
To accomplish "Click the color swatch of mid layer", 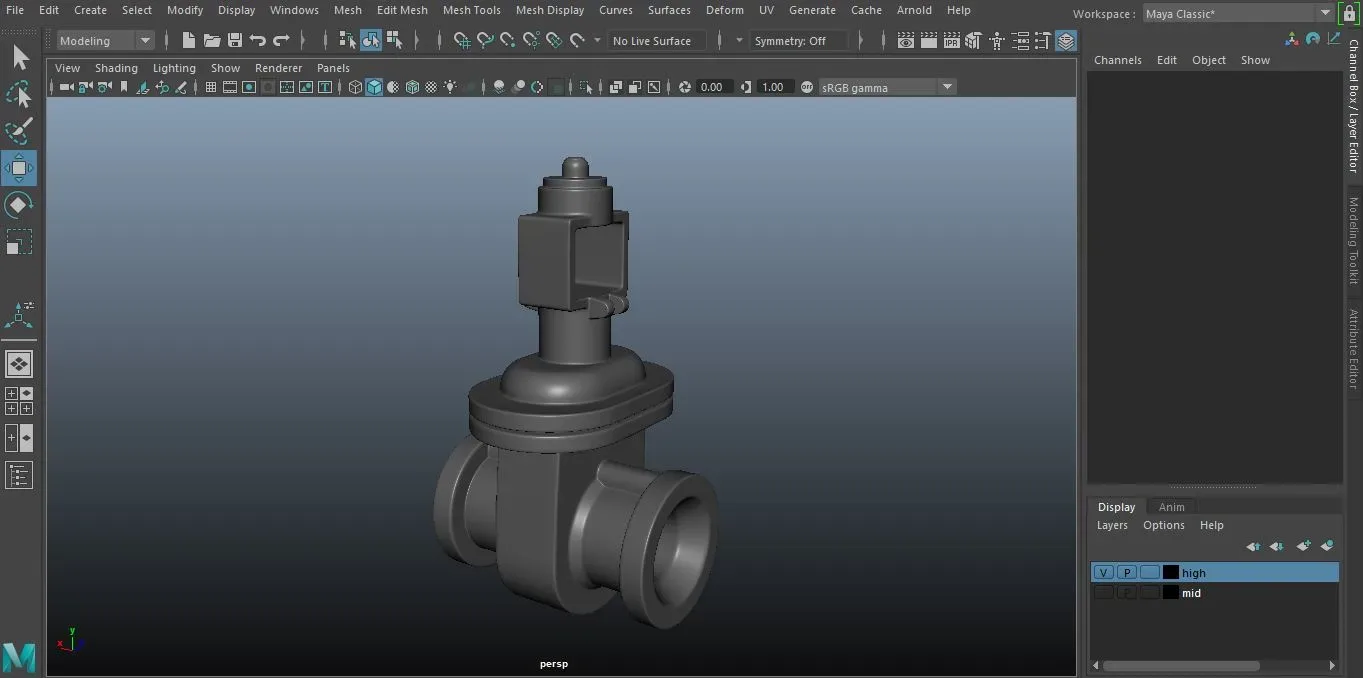I will tap(1170, 593).
